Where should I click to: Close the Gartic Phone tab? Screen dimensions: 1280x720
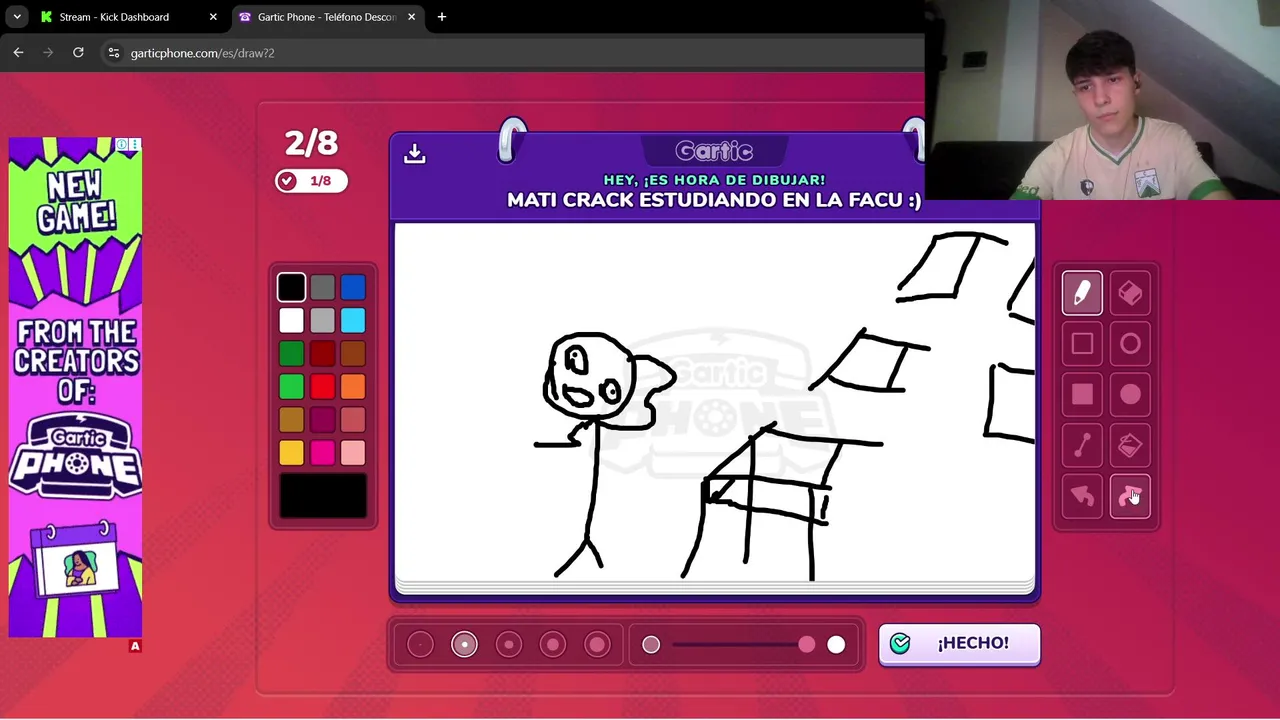coord(411,17)
